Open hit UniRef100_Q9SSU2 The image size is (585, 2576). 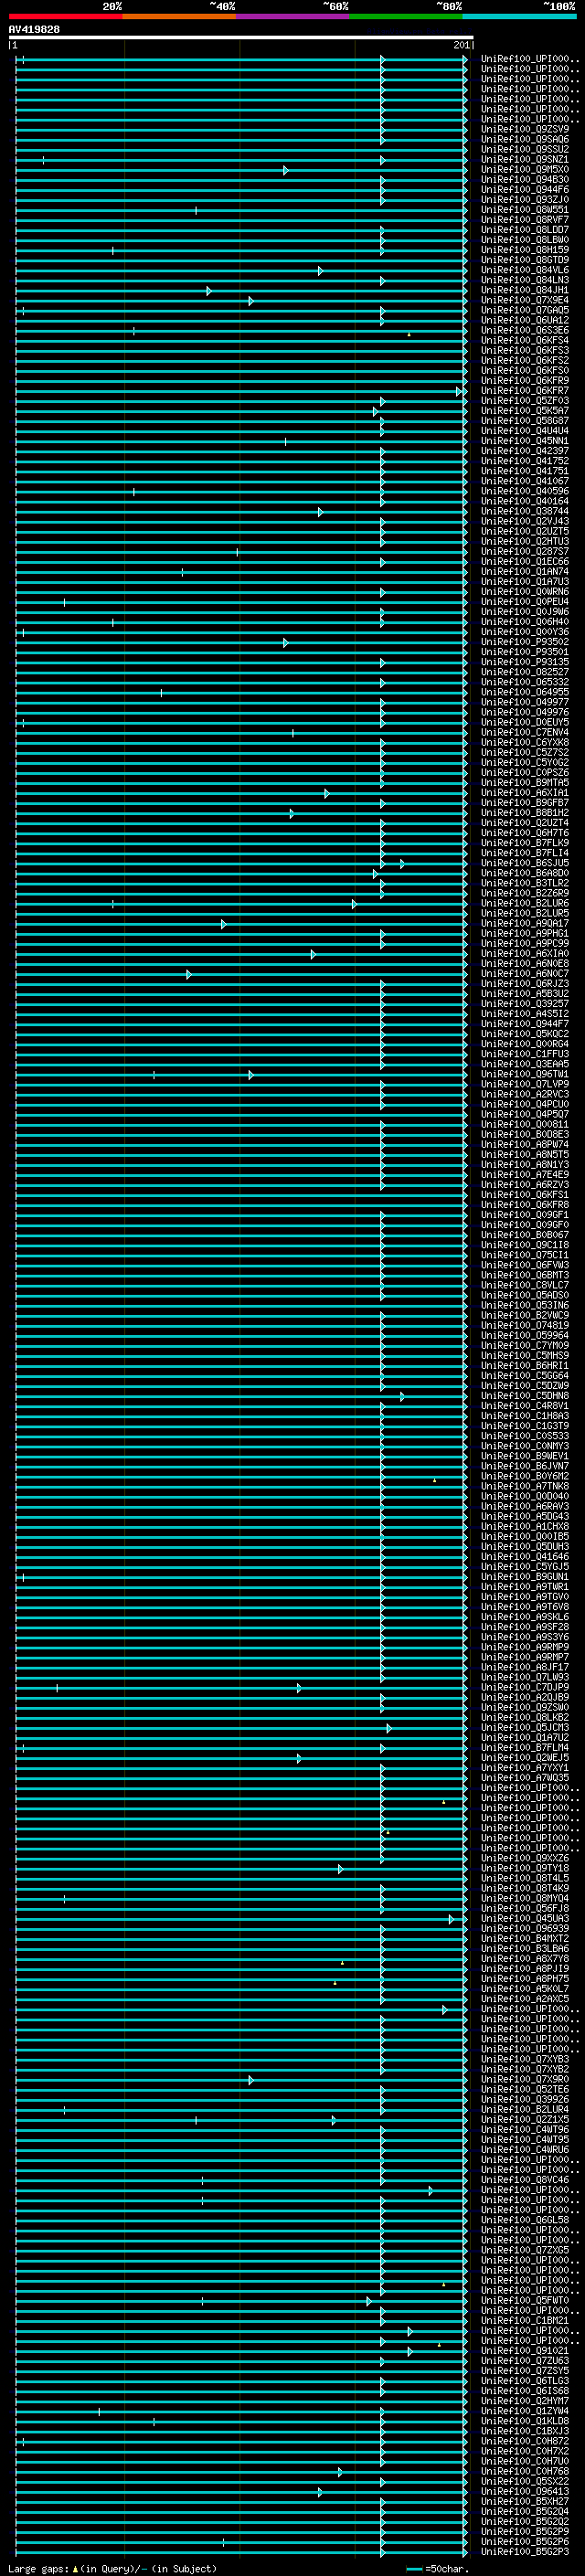525,149
